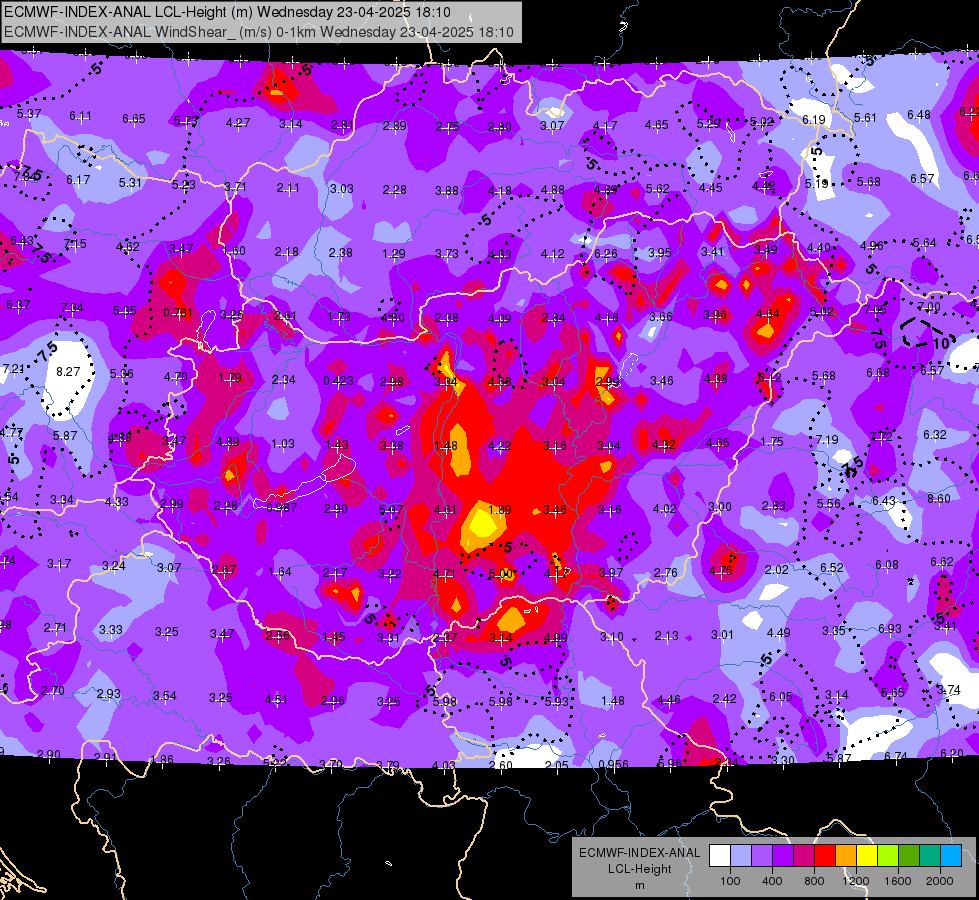Click the 2000 label in the legend
The height and width of the screenshot is (900, 979).
(x=940, y=881)
